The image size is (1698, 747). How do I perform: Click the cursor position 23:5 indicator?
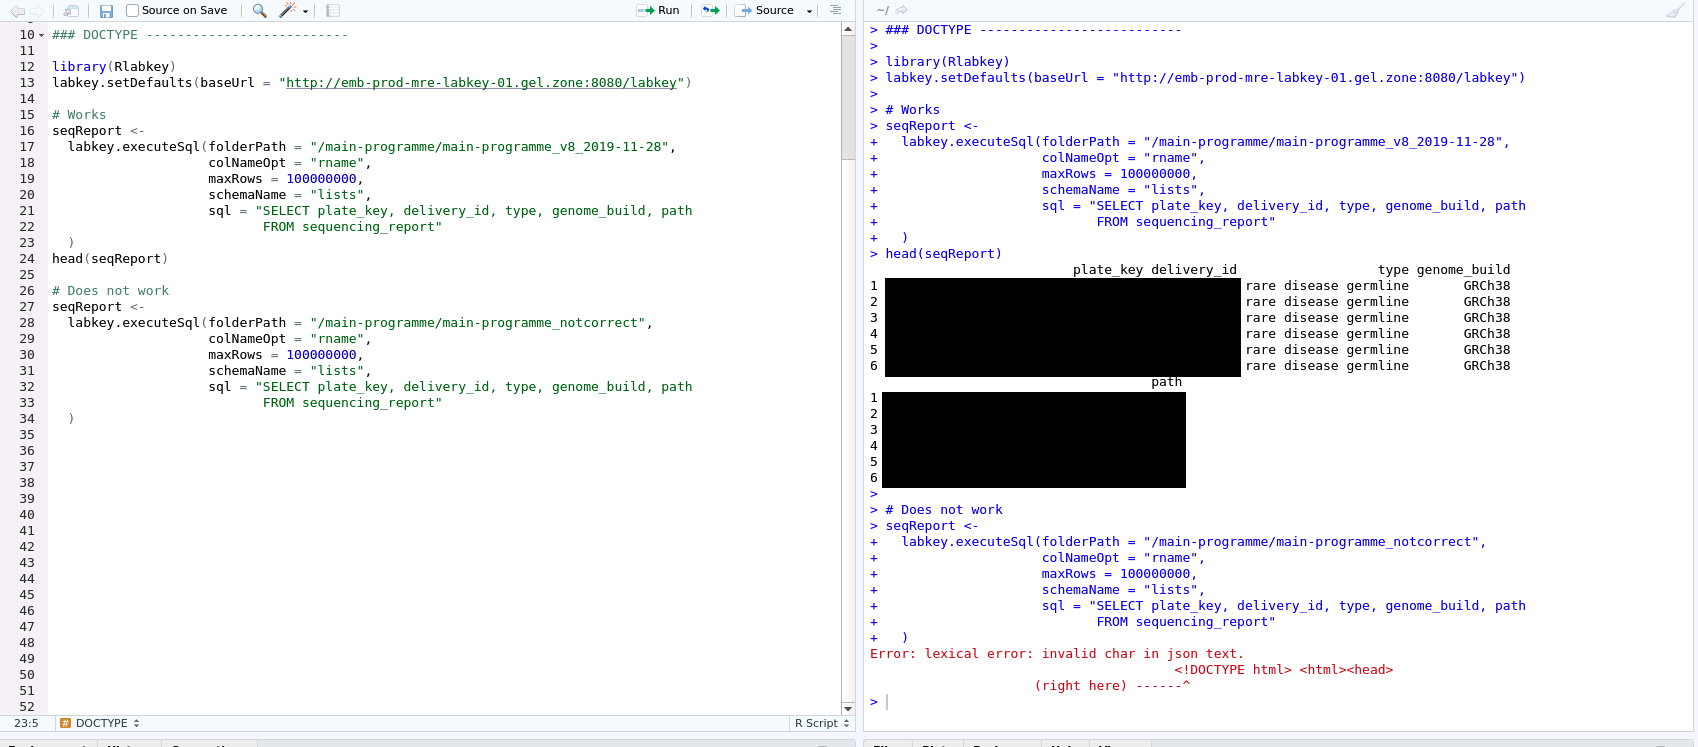tap(26, 723)
